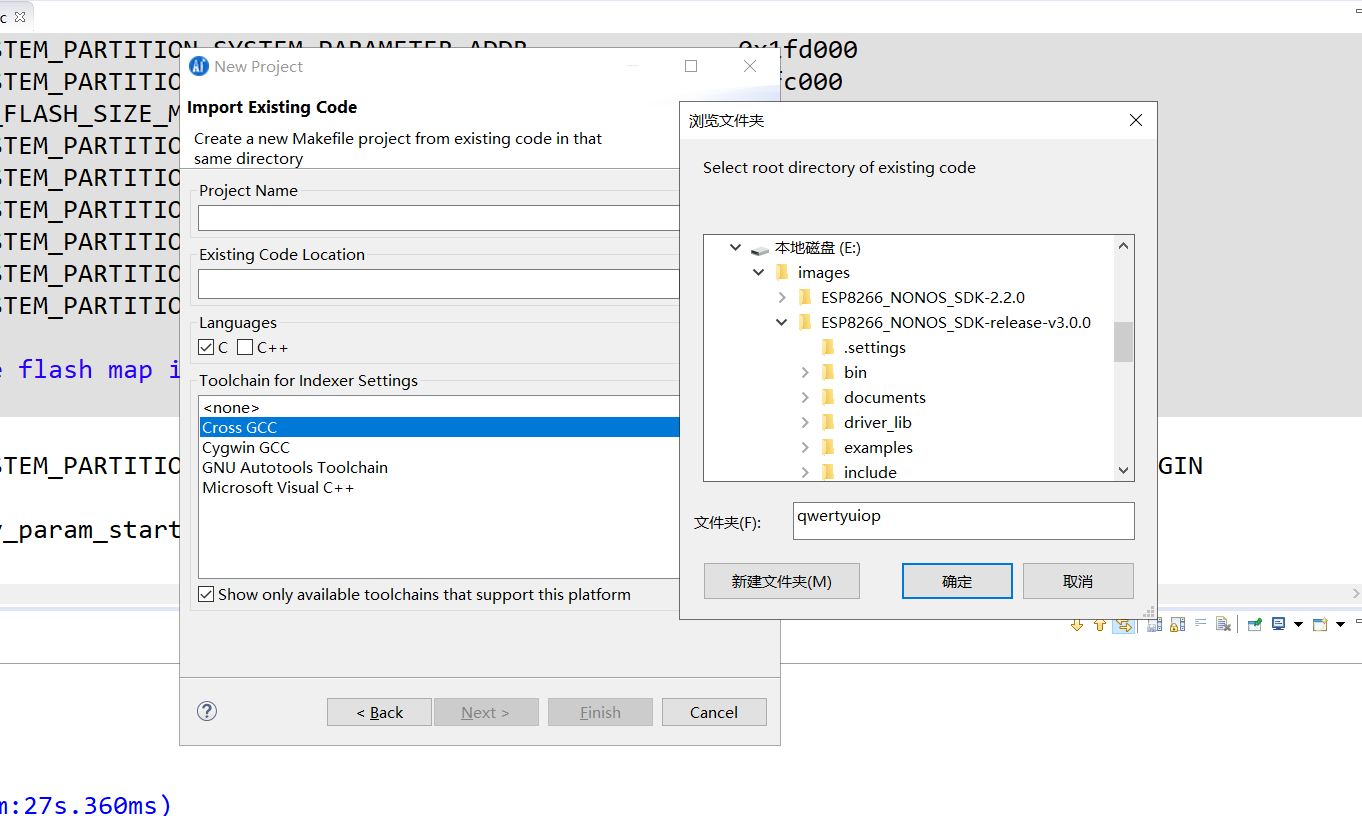The width and height of the screenshot is (1362, 816).
Task: Click the previous-item up arrow in console toolbar
Action: click(x=1100, y=625)
